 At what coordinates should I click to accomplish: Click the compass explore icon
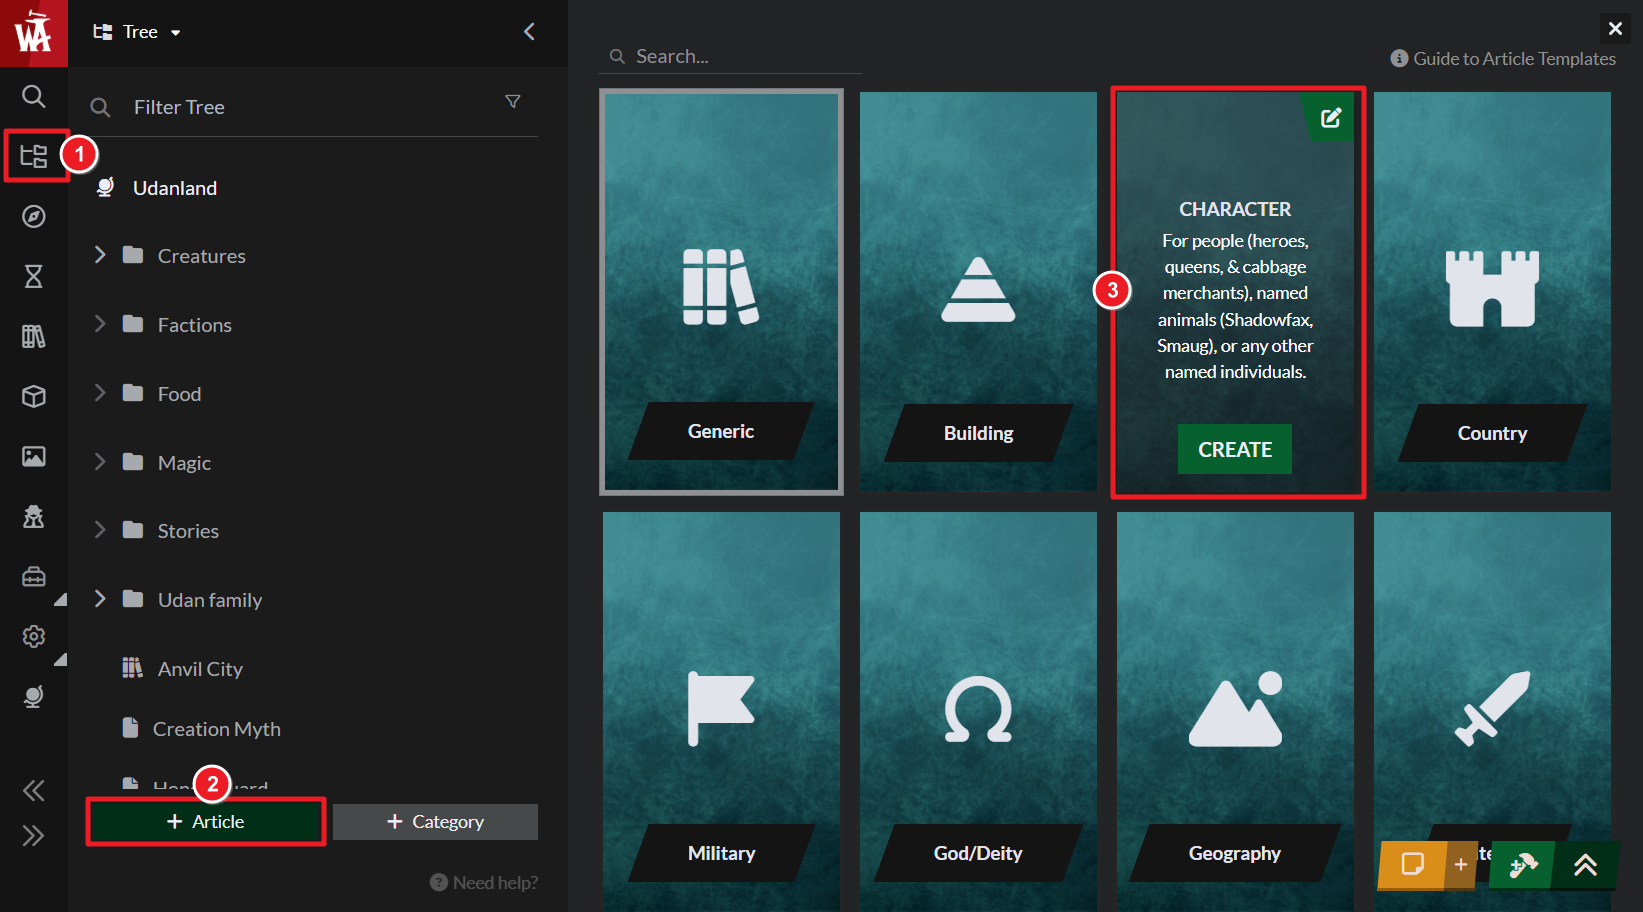(33, 217)
